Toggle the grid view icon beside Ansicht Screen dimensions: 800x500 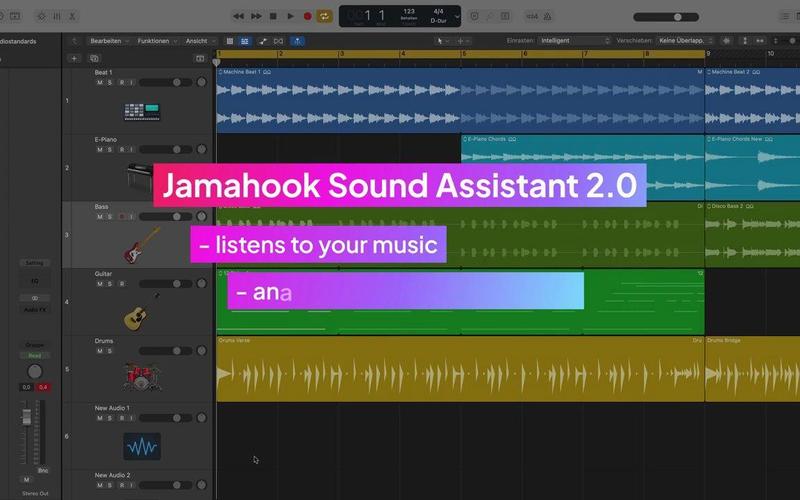pyautogui.click(x=230, y=41)
